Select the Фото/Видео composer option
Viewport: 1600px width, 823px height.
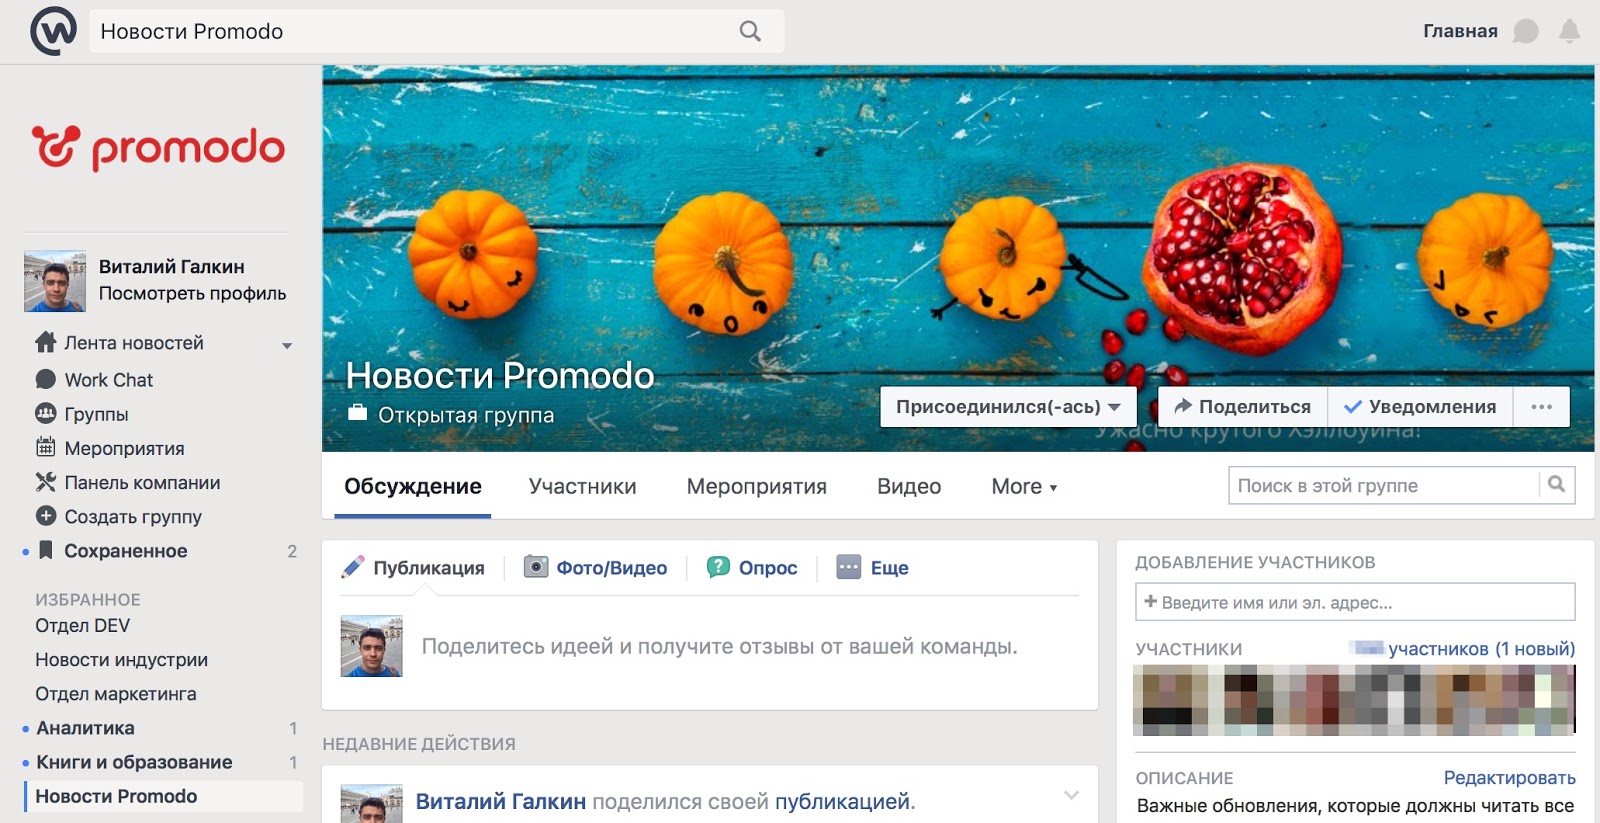tap(597, 567)
